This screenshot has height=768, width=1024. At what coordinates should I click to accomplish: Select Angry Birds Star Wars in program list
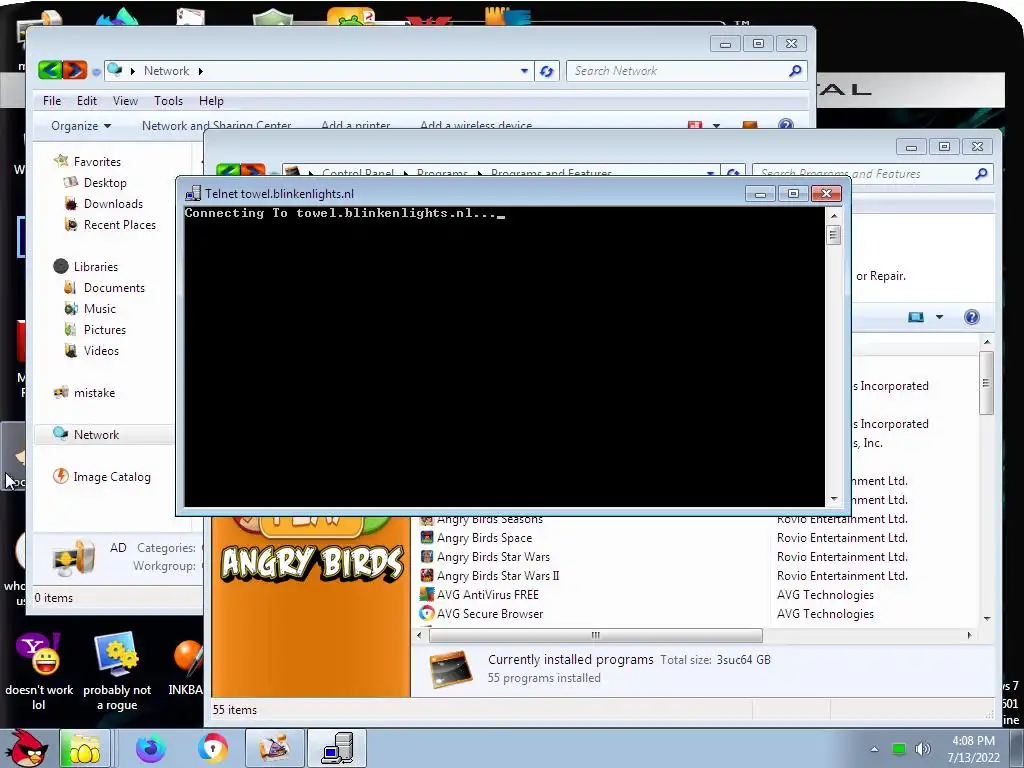tap(493, 556)
